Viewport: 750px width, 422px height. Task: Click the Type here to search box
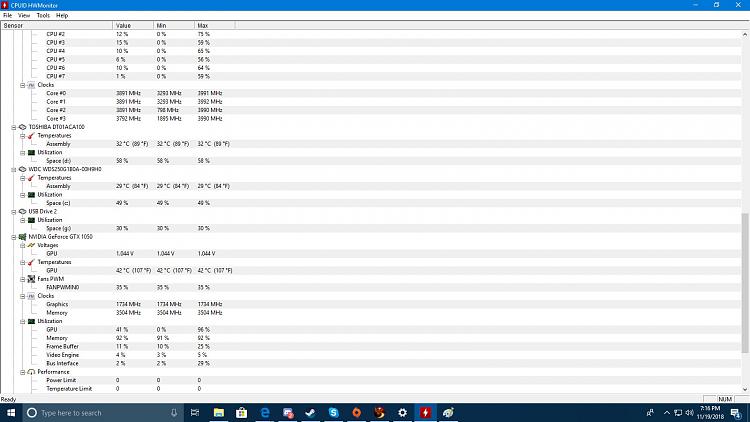coord(103,412)
